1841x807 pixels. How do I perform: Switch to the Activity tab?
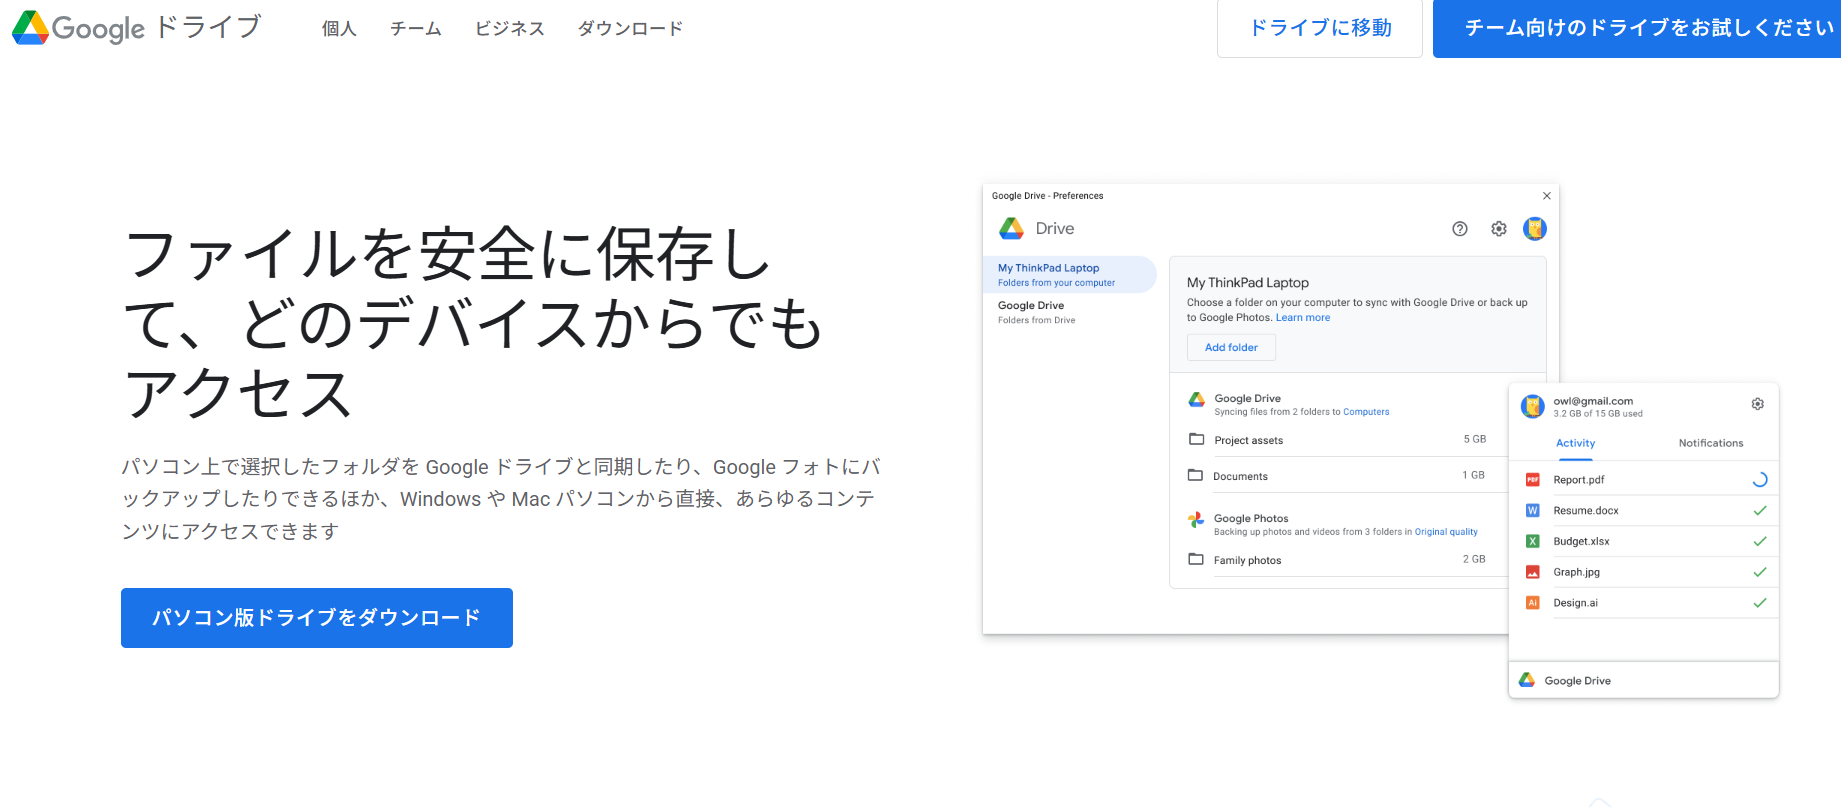point(1576,443)
